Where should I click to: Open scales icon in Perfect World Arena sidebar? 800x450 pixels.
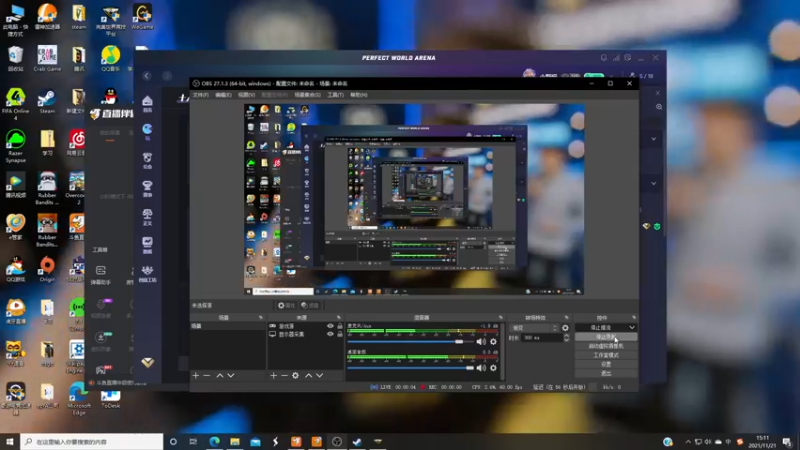[147, 216]
